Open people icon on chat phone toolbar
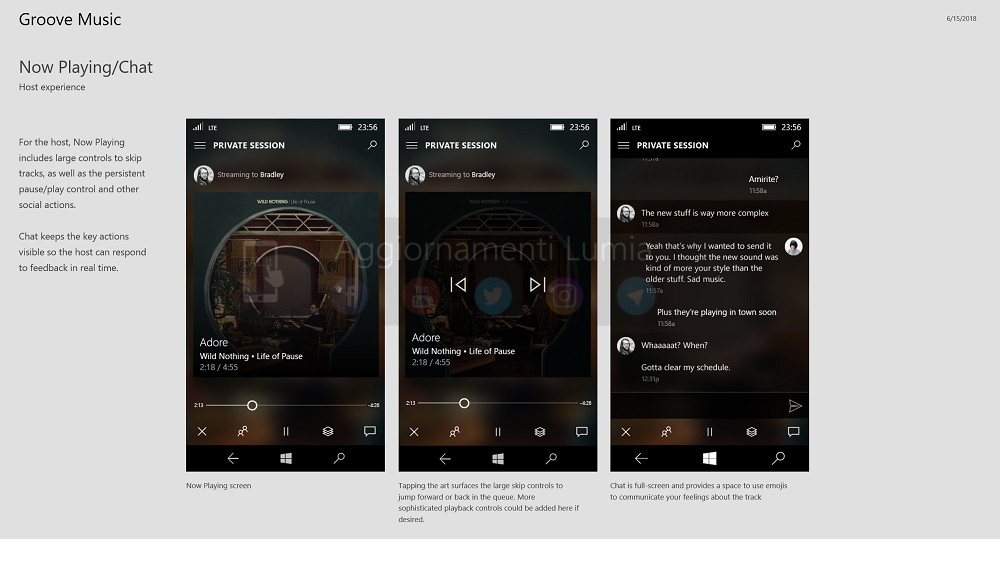Screen dimensions: 1000x572 (666, 432)
